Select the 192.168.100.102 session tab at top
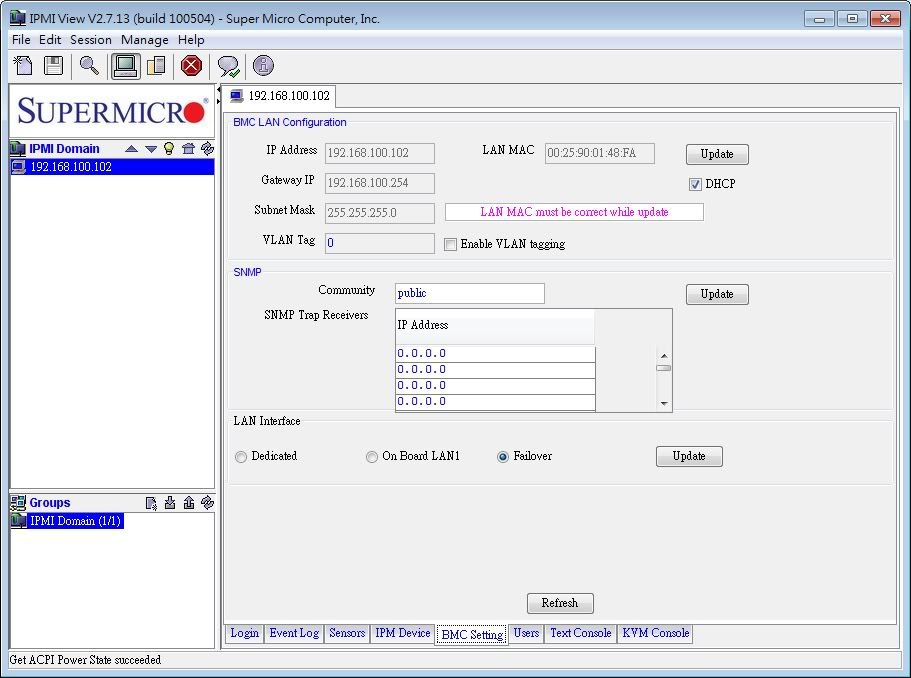The width and height of the screenshot is (911, 678). (x=280, y=96)
